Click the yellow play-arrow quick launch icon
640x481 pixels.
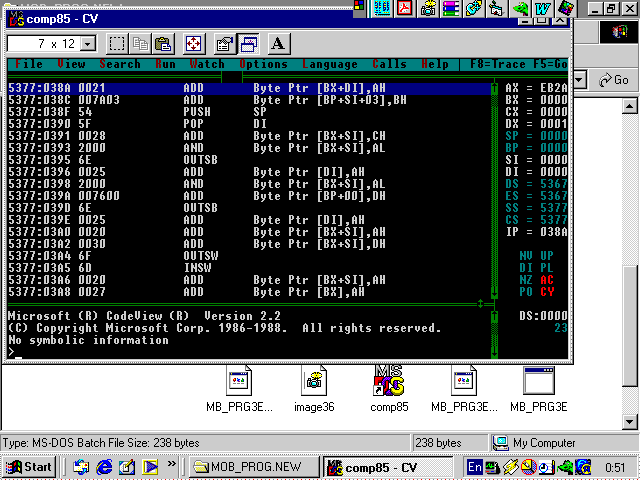coord(150,467)
